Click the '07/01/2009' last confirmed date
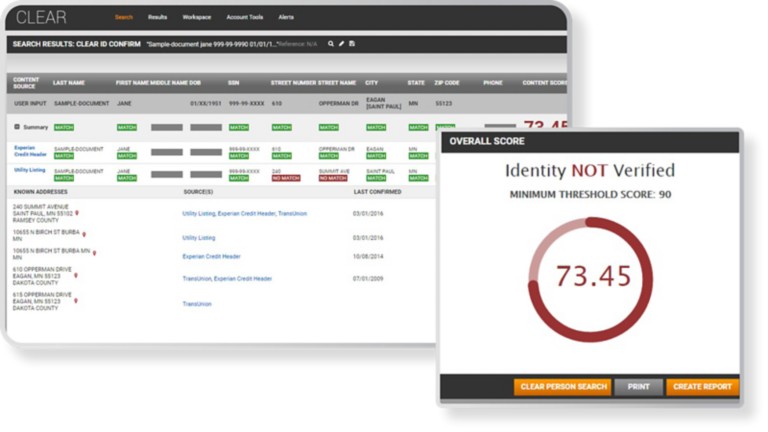This screenshot has height=432, width=768. click(x=368, y=279)
